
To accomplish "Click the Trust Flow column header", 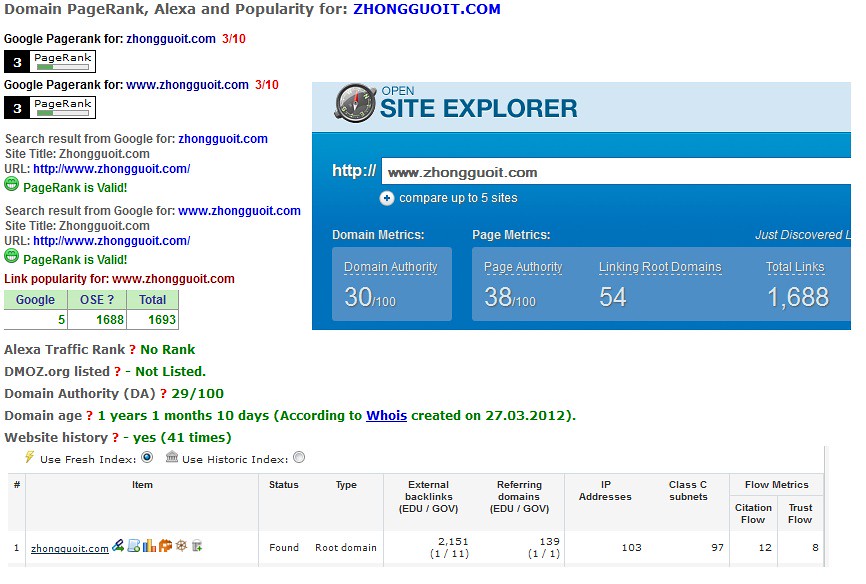I will (x=800, y=513).
